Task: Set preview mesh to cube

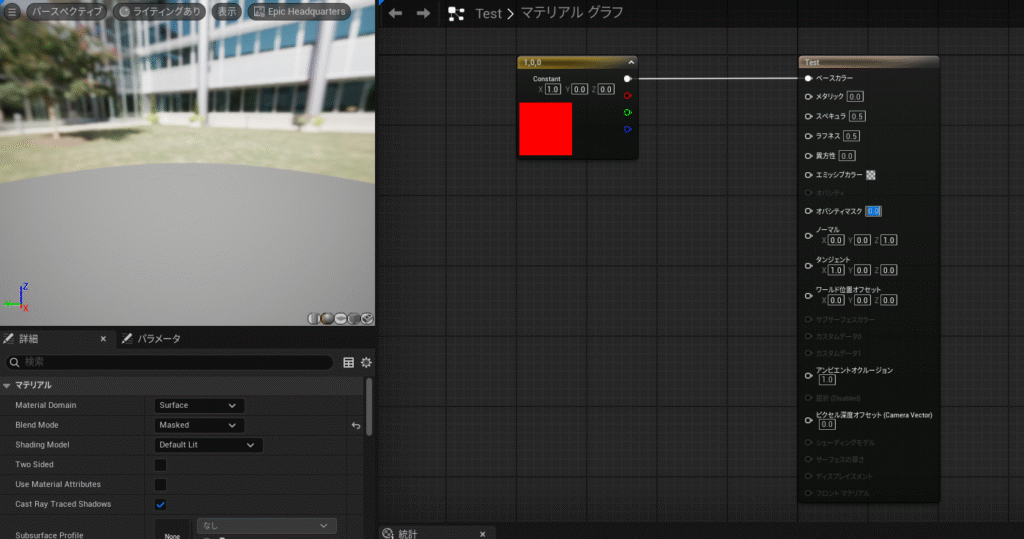Action: pyautogui.click(x=354, y=319)
